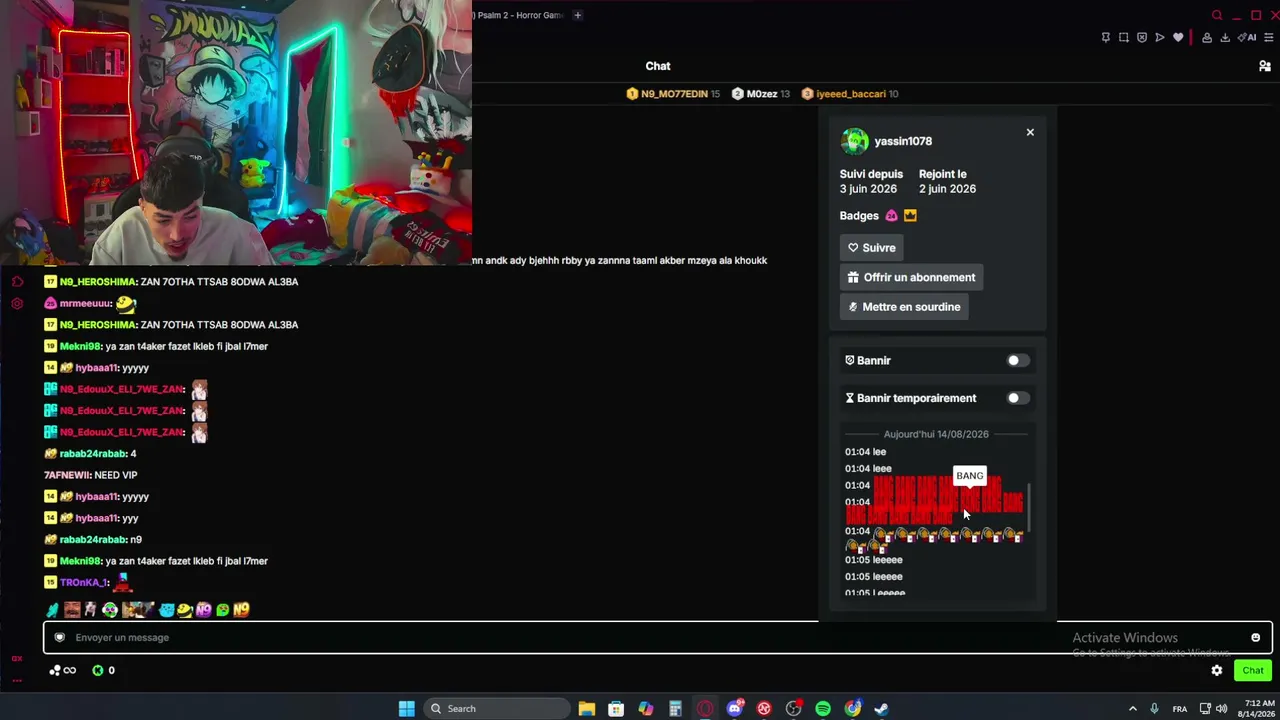Click username rabab24rabab next to message 4
Viewport: 1280px width, 720px height.
click(x=92, y=454)
